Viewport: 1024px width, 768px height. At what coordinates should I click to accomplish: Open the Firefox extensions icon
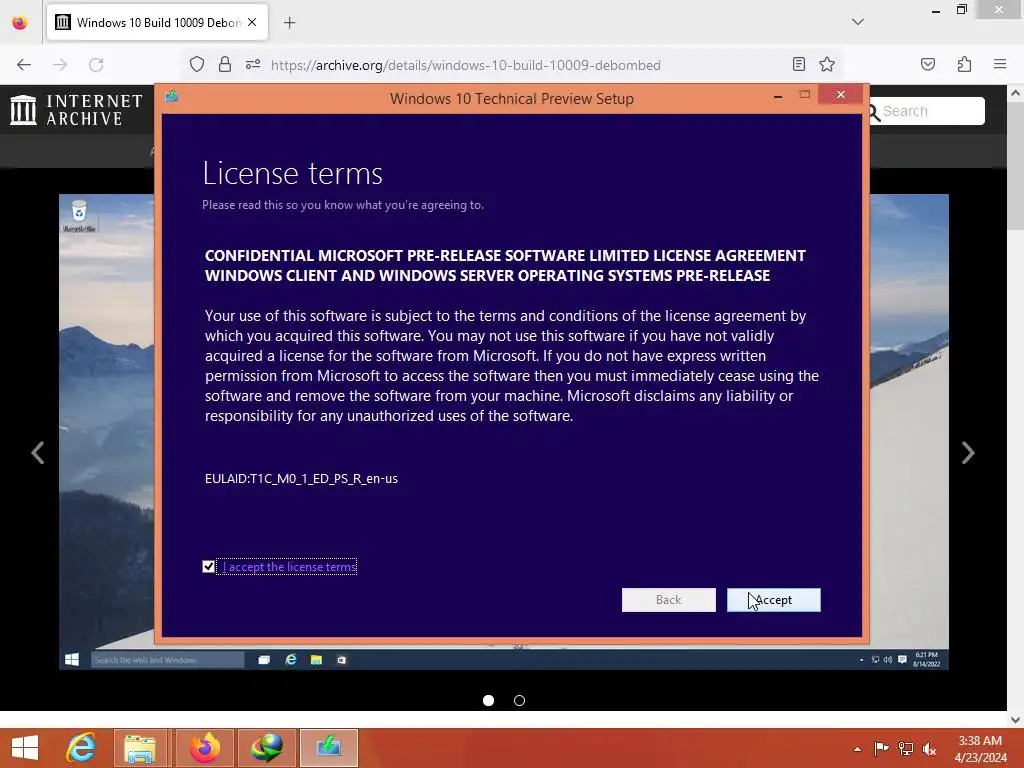point(964,64)
